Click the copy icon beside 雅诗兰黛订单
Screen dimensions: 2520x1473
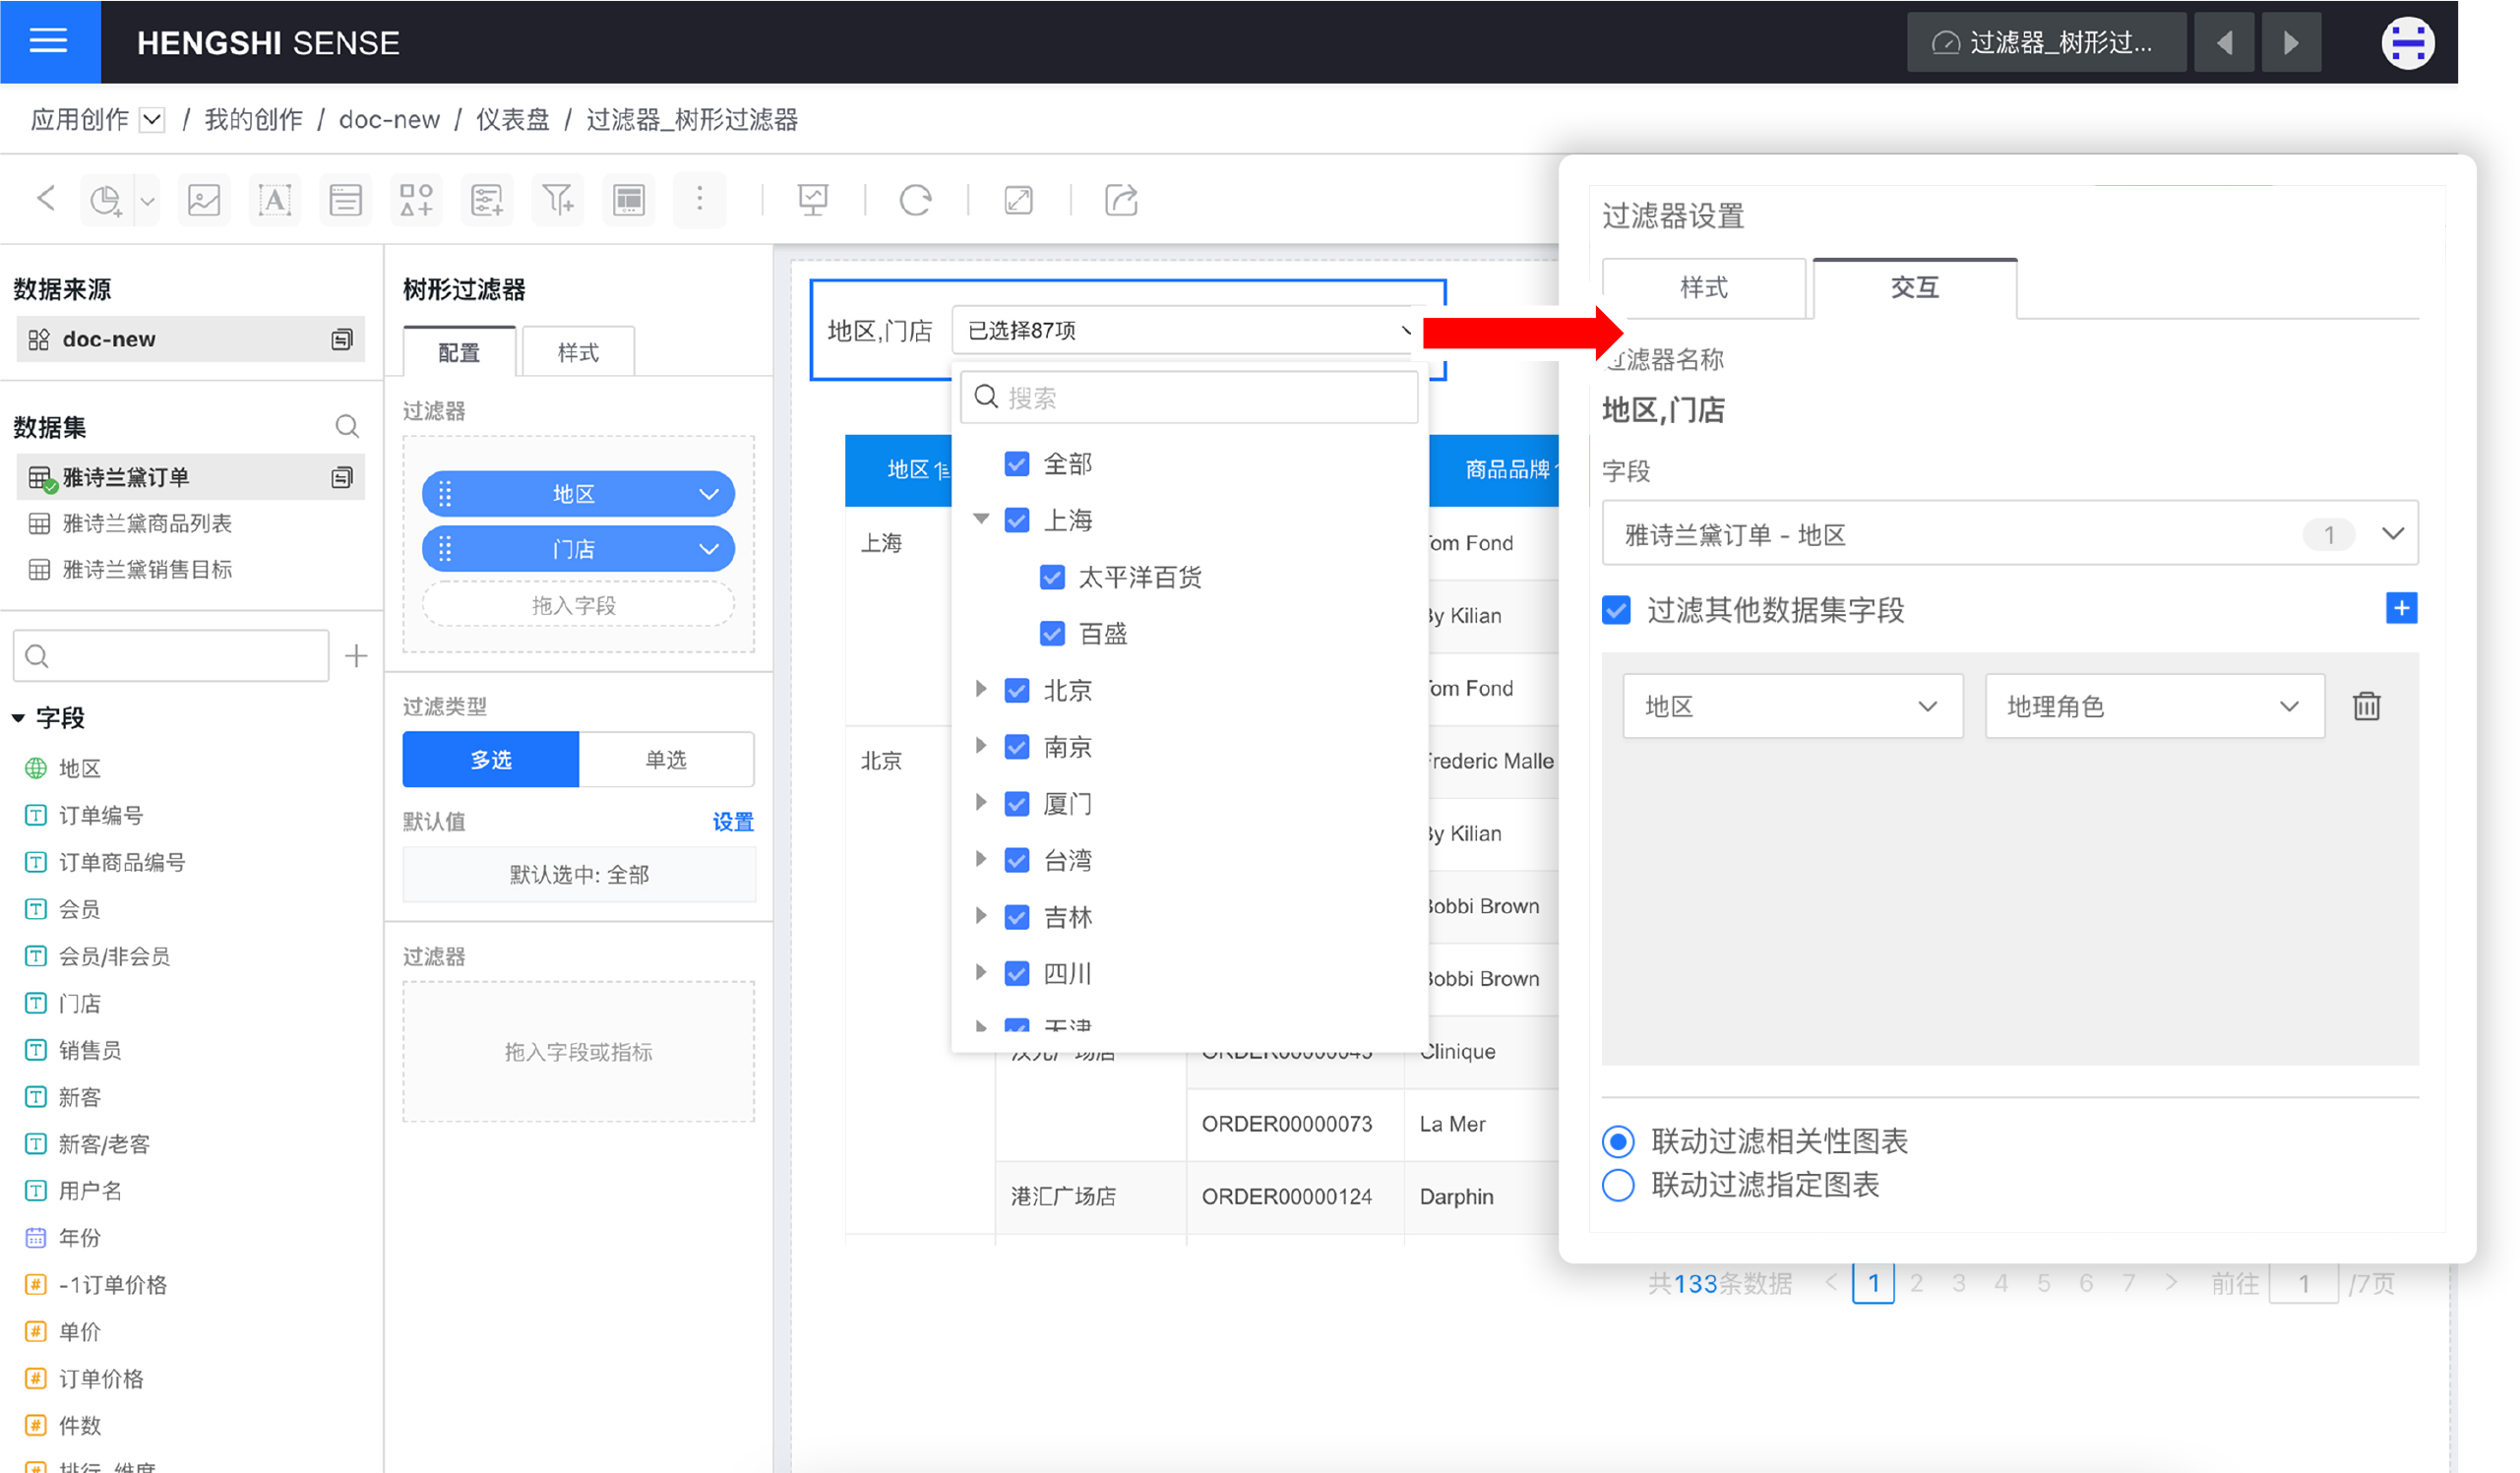342,477
